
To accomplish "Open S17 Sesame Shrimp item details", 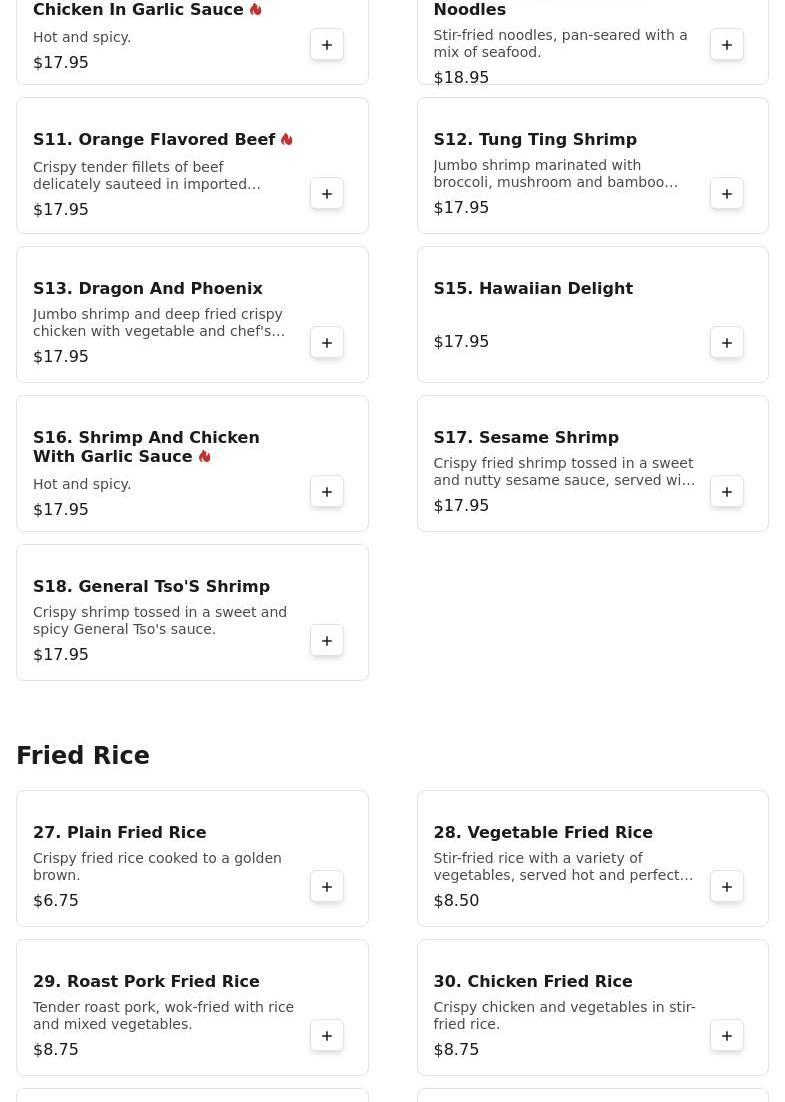I will coord(525,437).
